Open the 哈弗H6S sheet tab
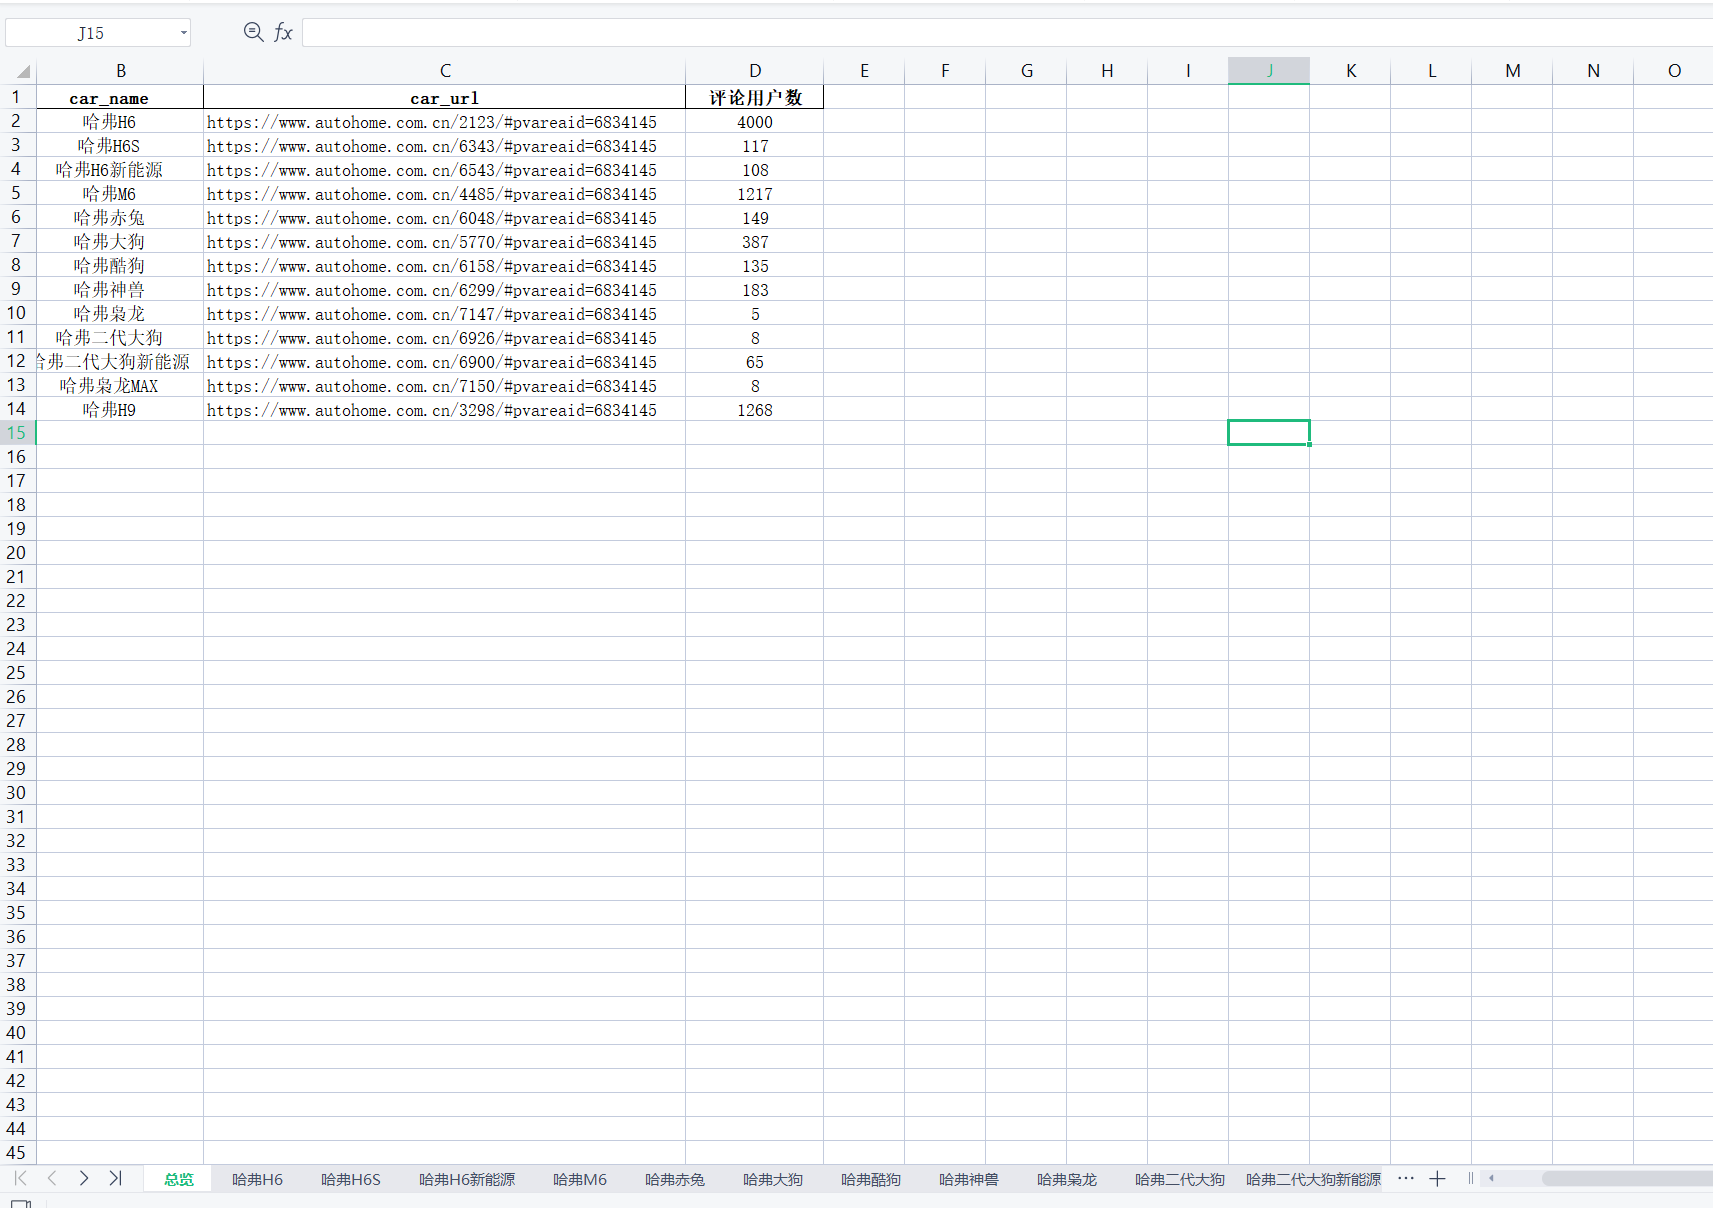 [350, 1179]
